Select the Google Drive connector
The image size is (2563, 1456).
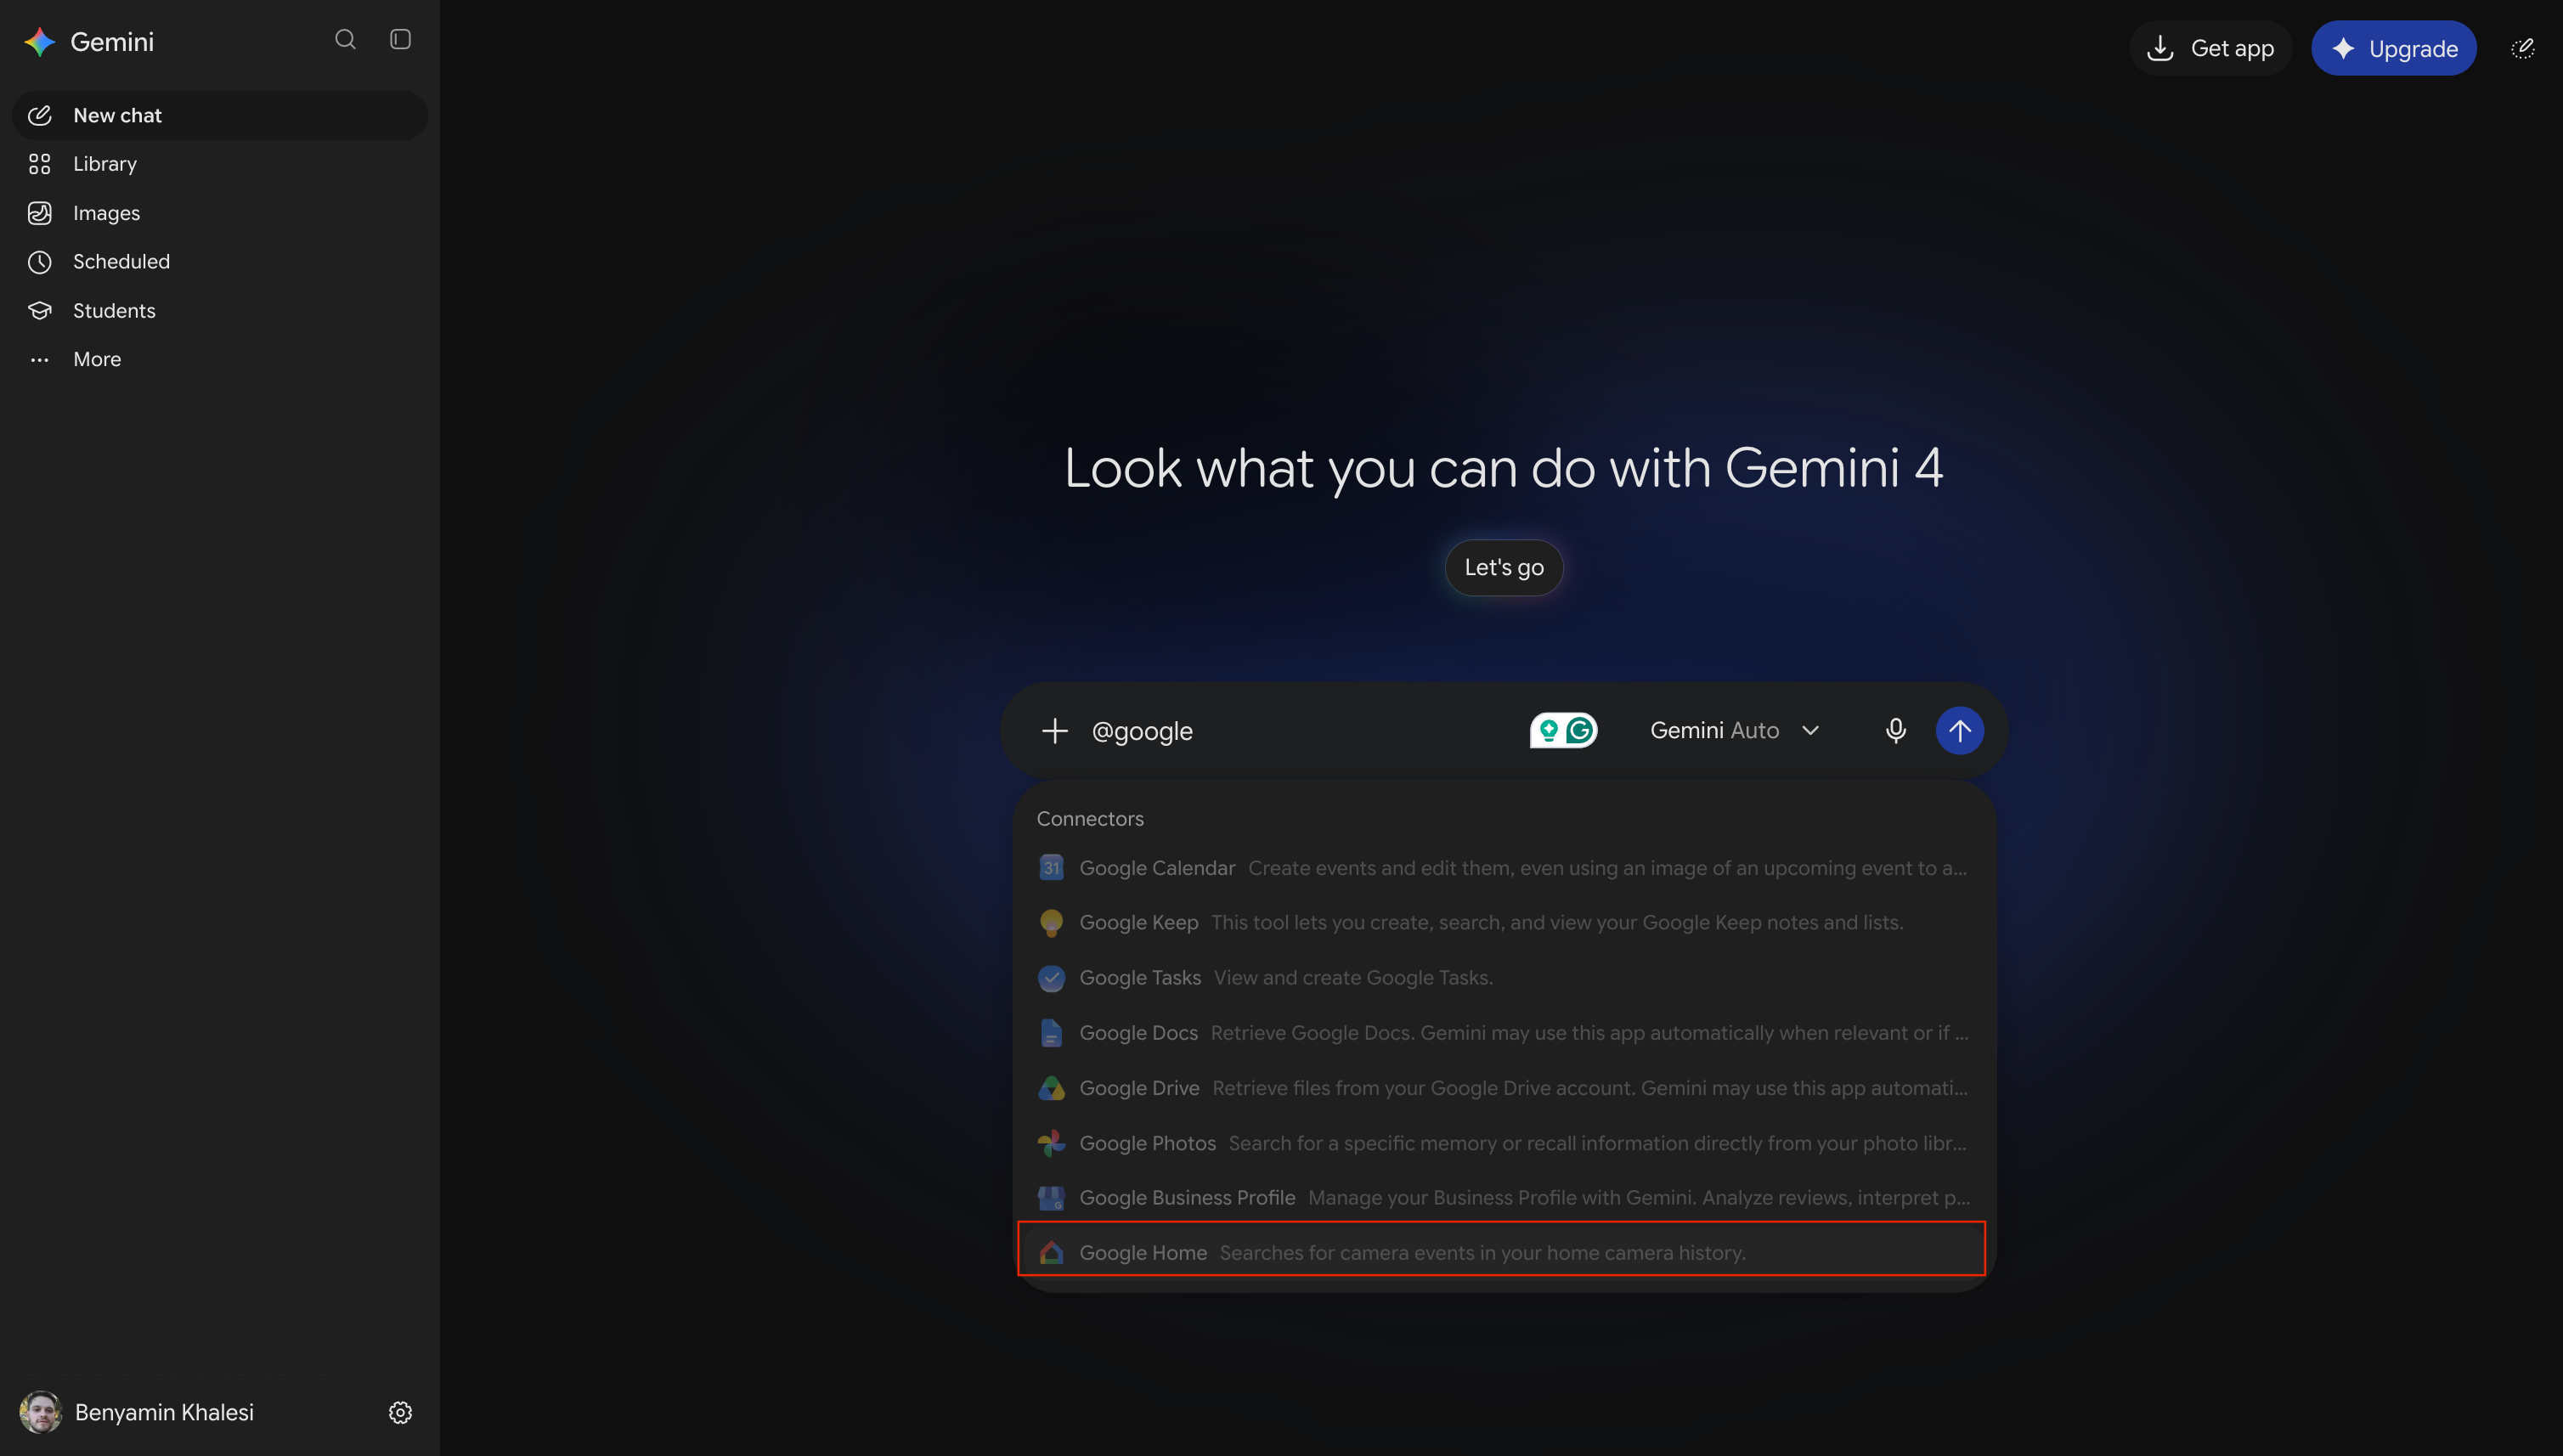[x=1502, y=1088]
